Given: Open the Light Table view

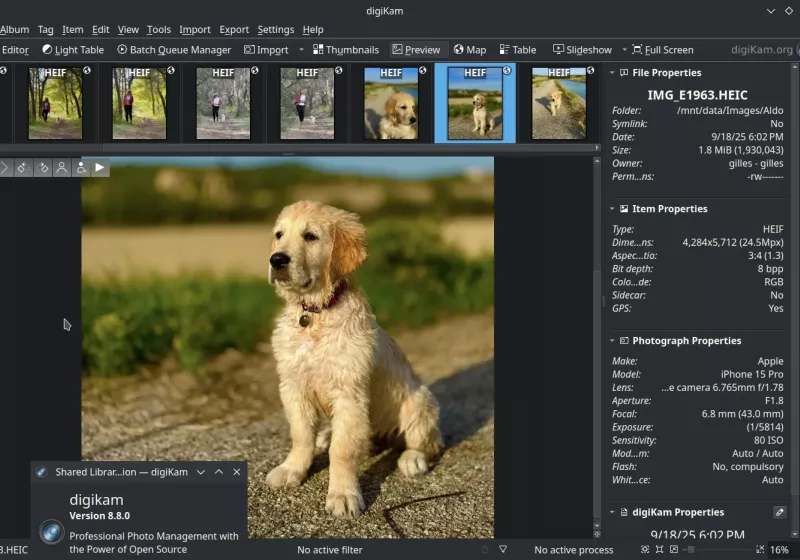Looking at the screenshot, I should (x=73, y=50).
